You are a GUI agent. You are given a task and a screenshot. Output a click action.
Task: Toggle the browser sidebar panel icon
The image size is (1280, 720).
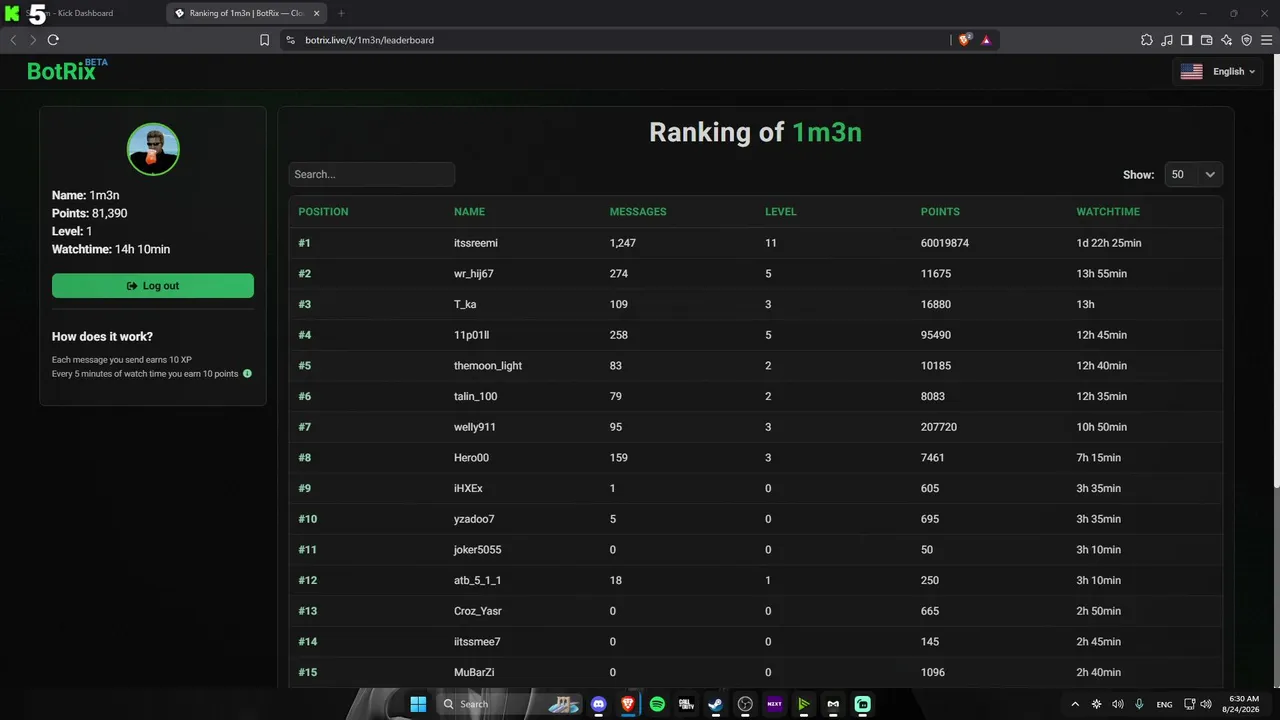point(1186,40)
